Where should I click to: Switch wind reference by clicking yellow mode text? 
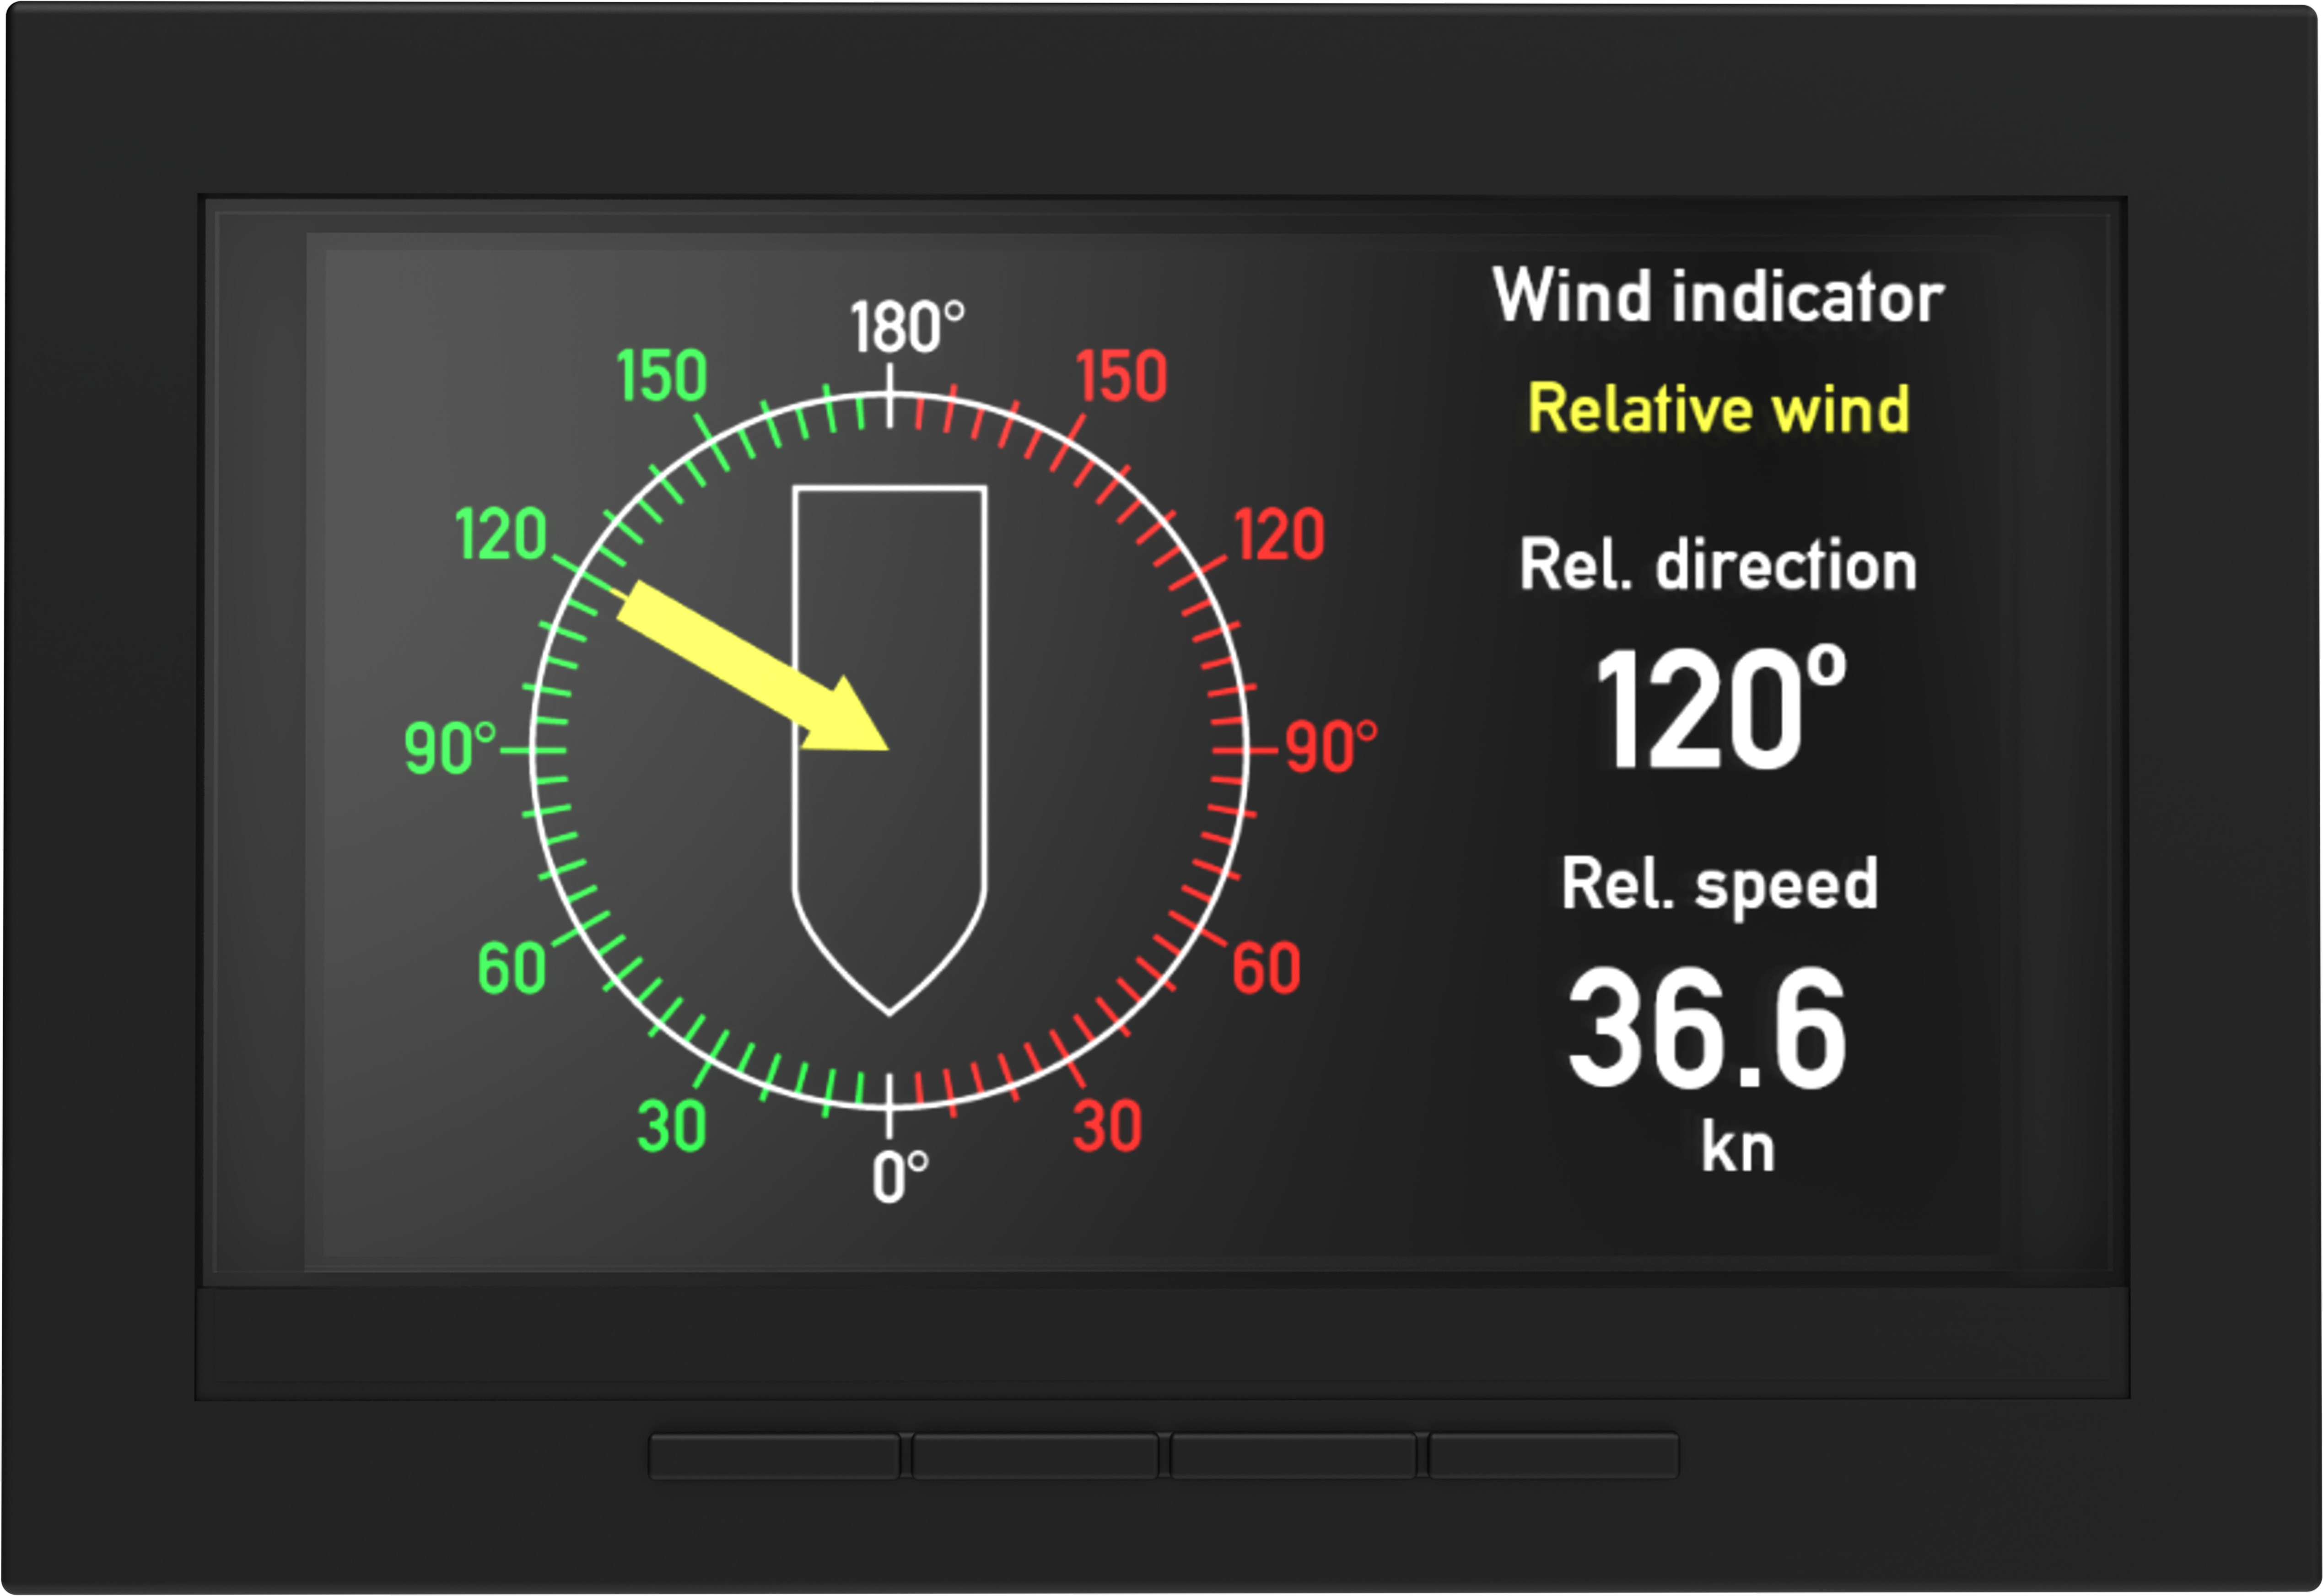coord(1720,408)
